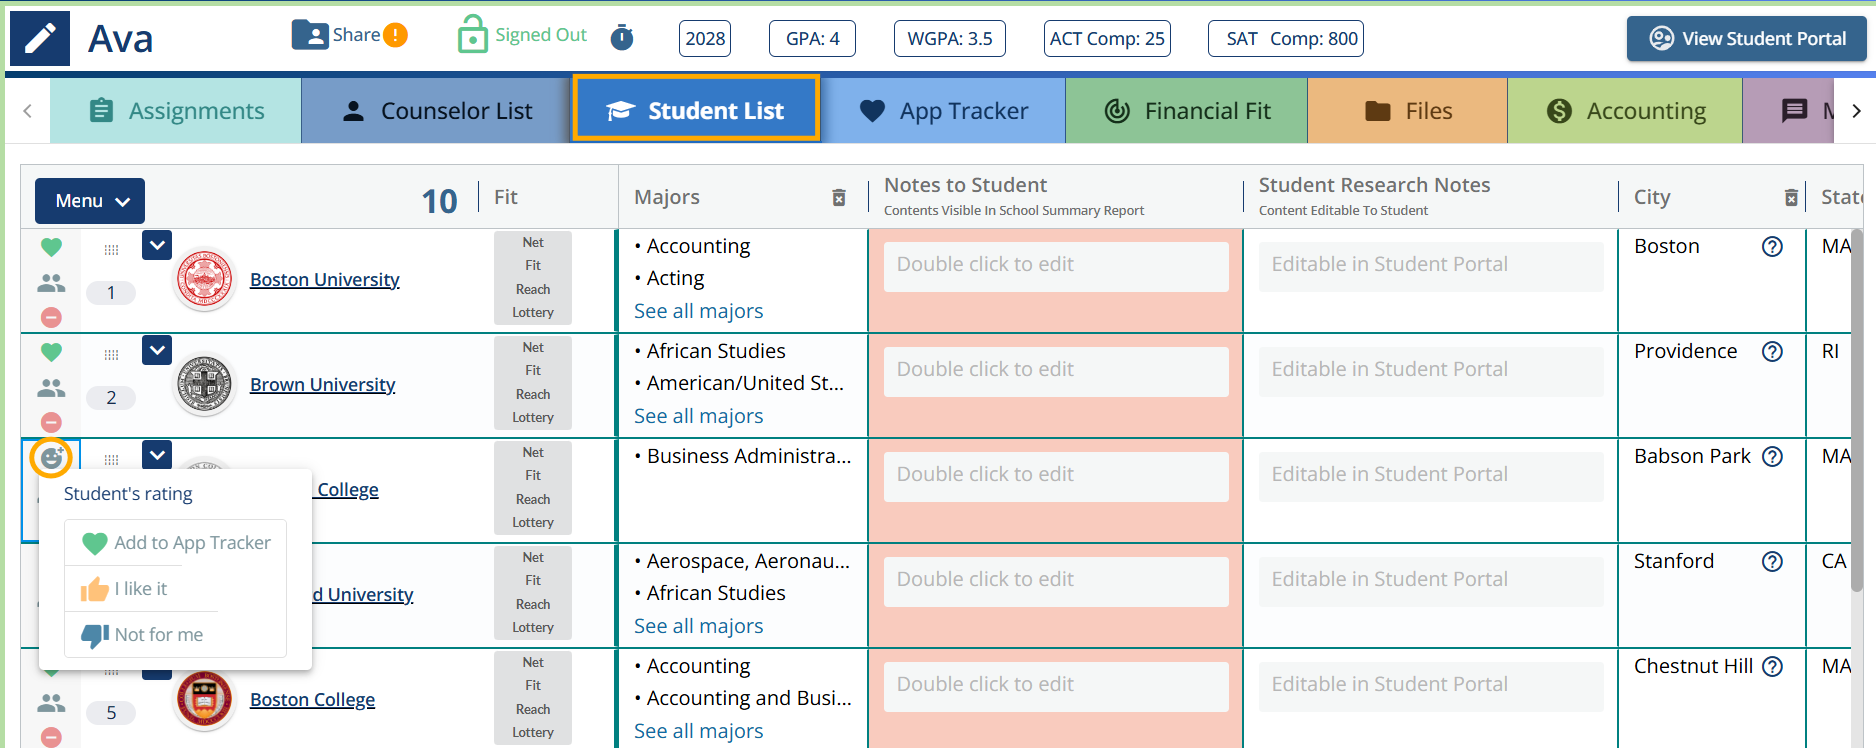Click the people icon for Brown University

(x=51, y=388)
